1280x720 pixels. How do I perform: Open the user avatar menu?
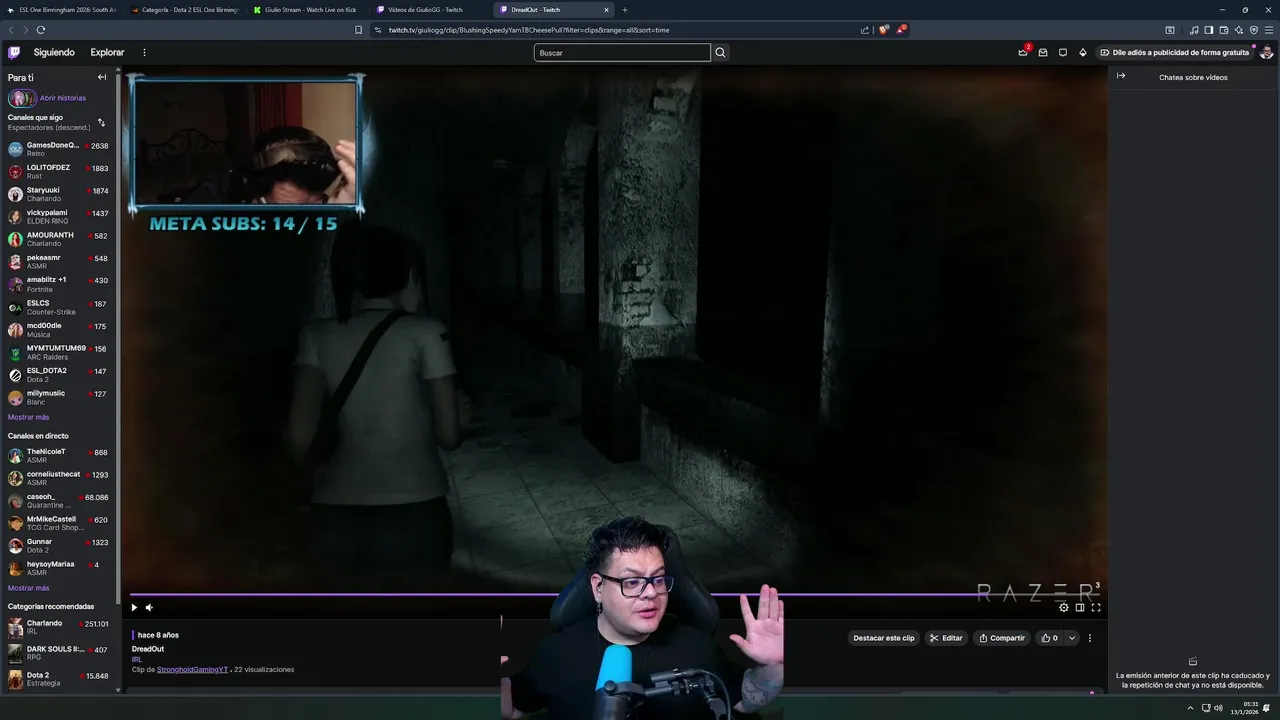[x=1267, y=52]
